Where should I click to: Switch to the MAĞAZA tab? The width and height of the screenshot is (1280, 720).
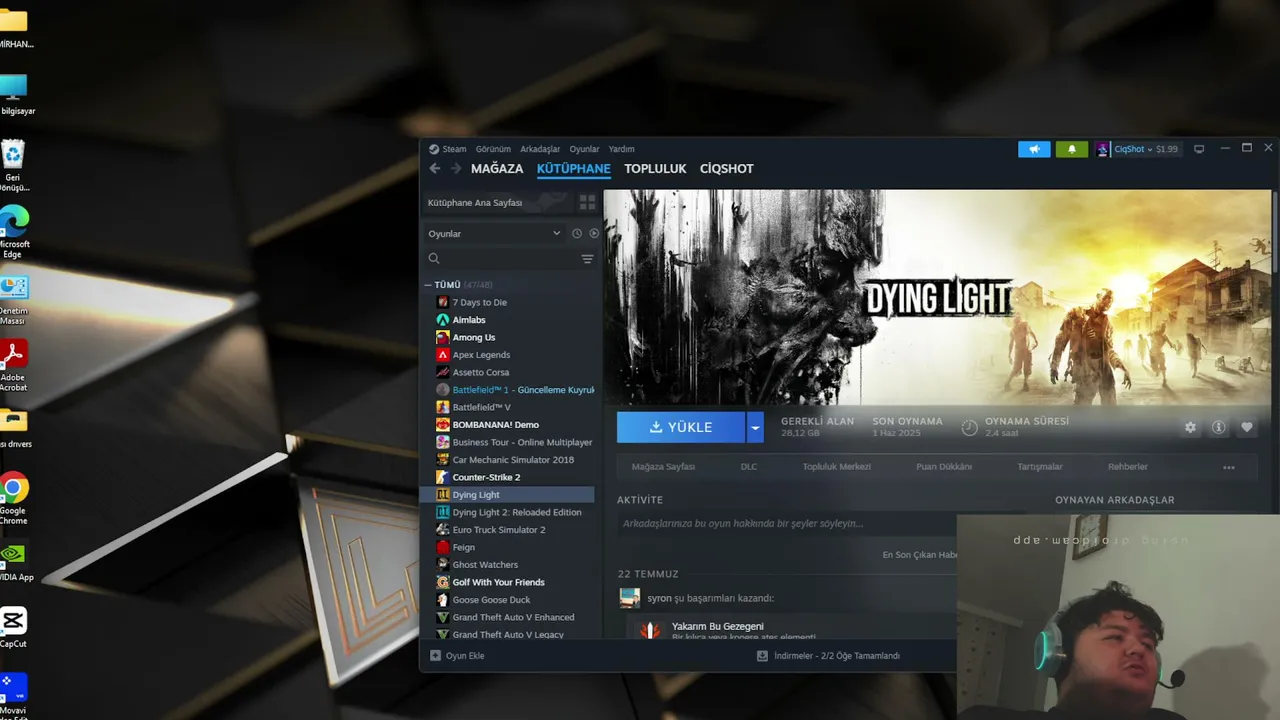497,169
